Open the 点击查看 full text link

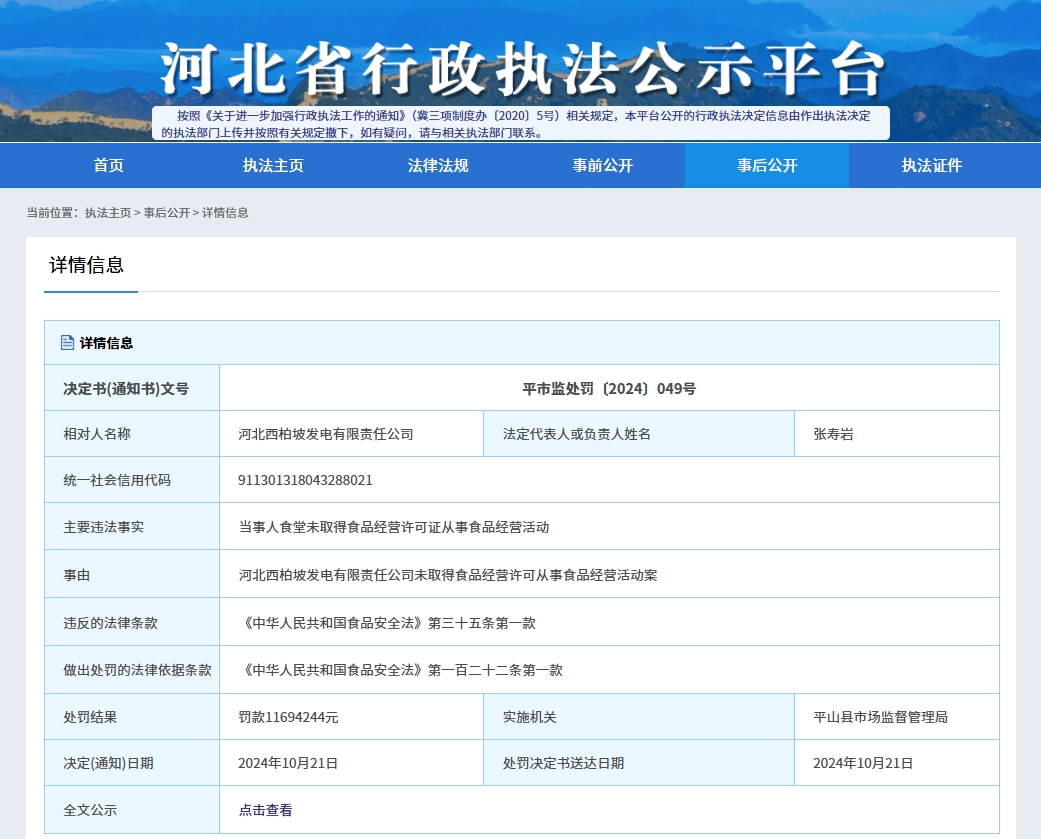[x=266, y=810]
